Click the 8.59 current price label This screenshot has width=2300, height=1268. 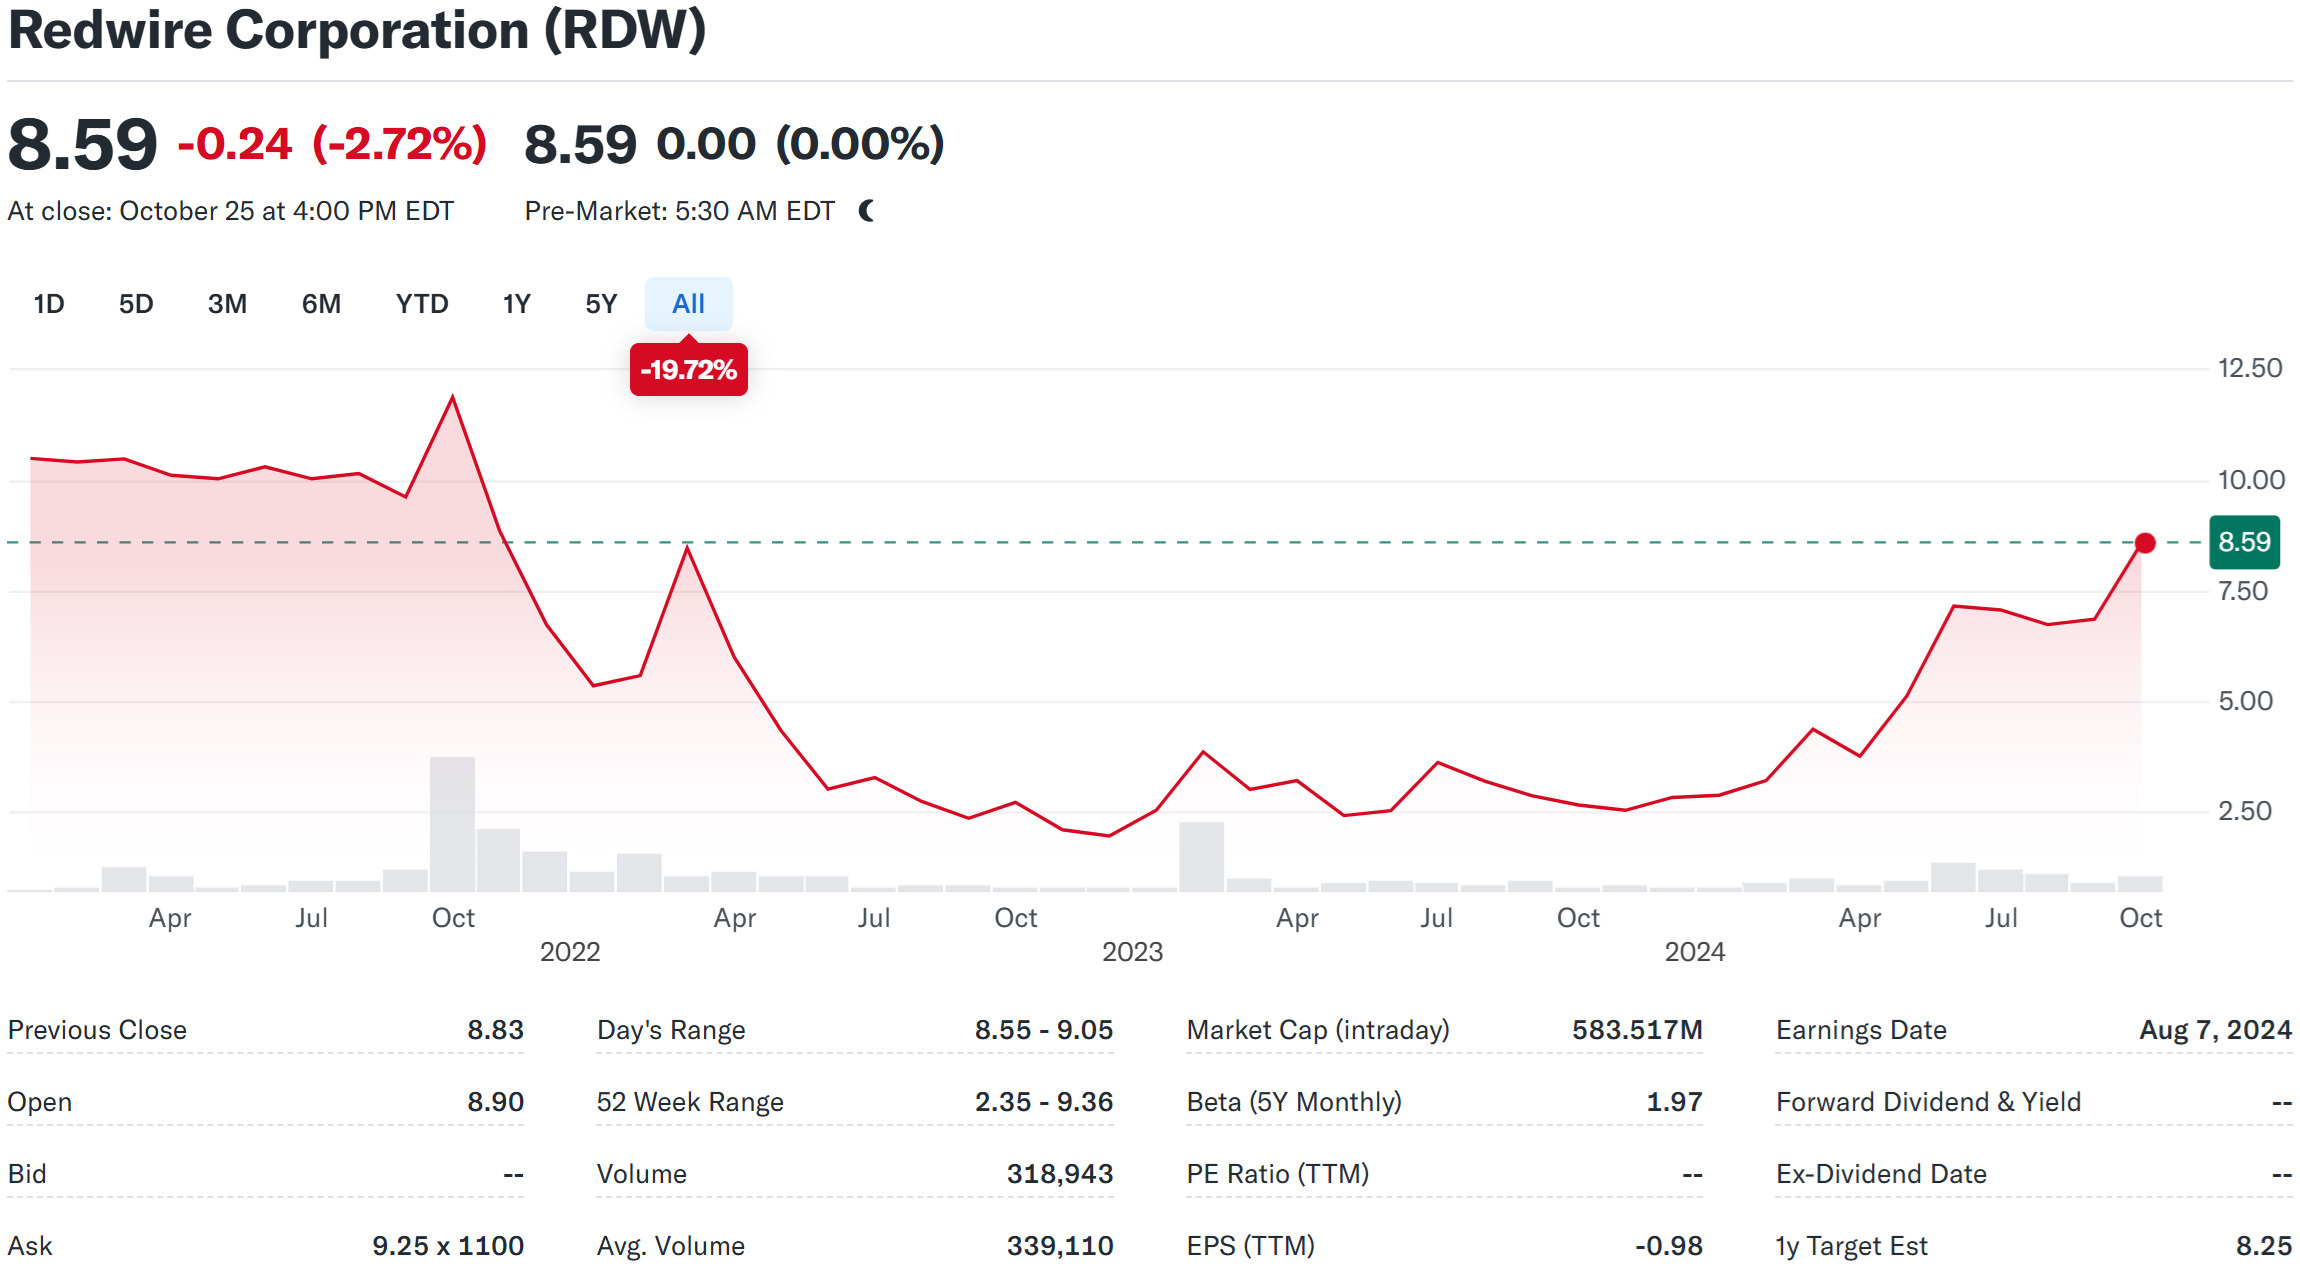[x=2245, y=542]
